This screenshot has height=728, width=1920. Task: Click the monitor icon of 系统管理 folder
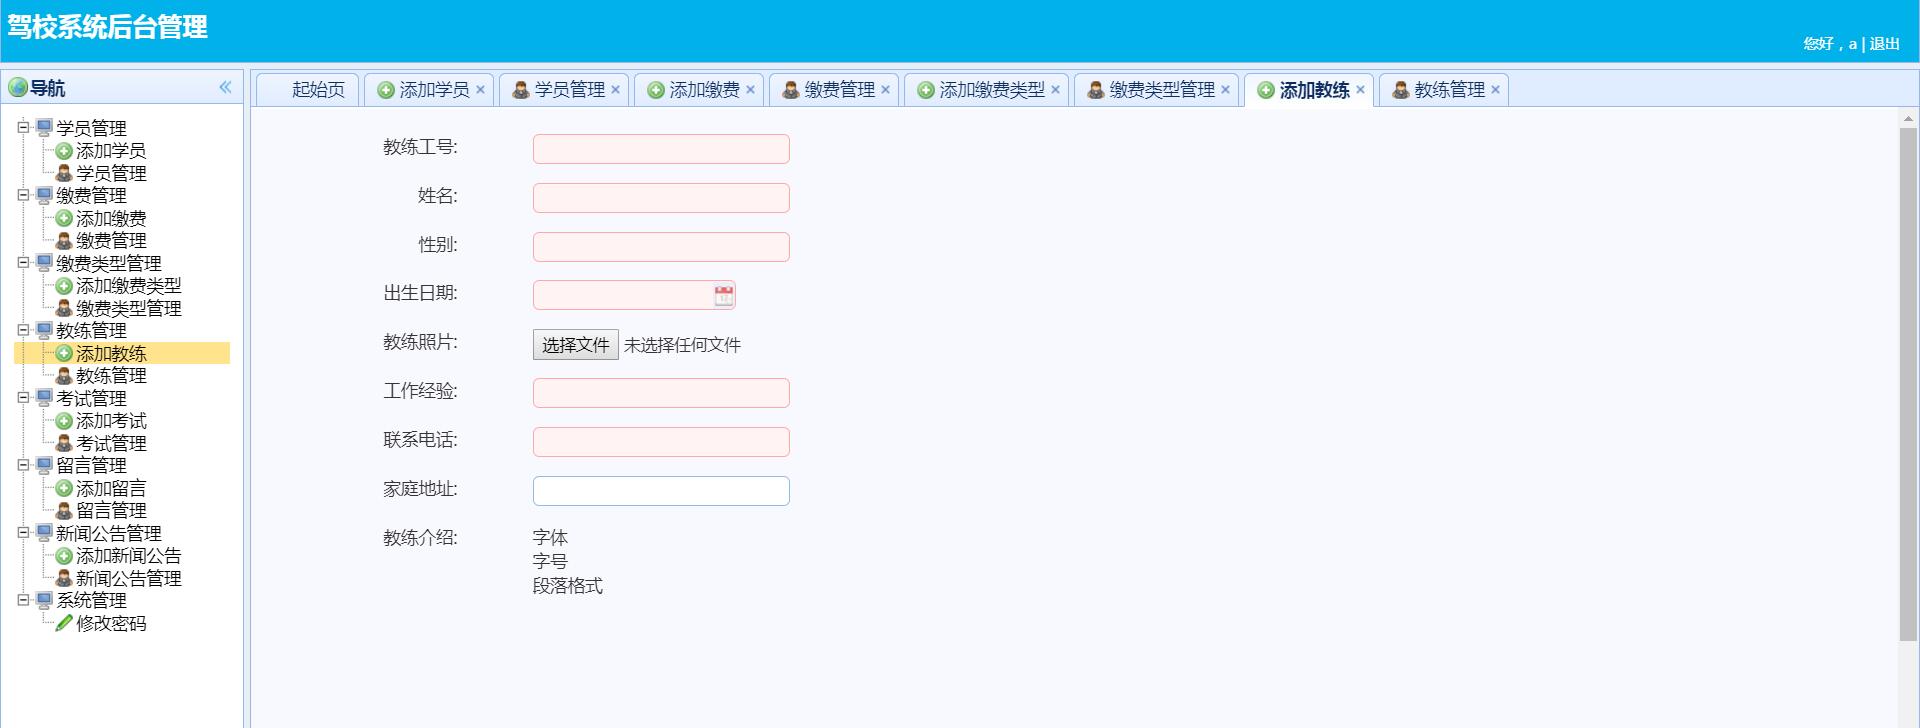[44, 601]
